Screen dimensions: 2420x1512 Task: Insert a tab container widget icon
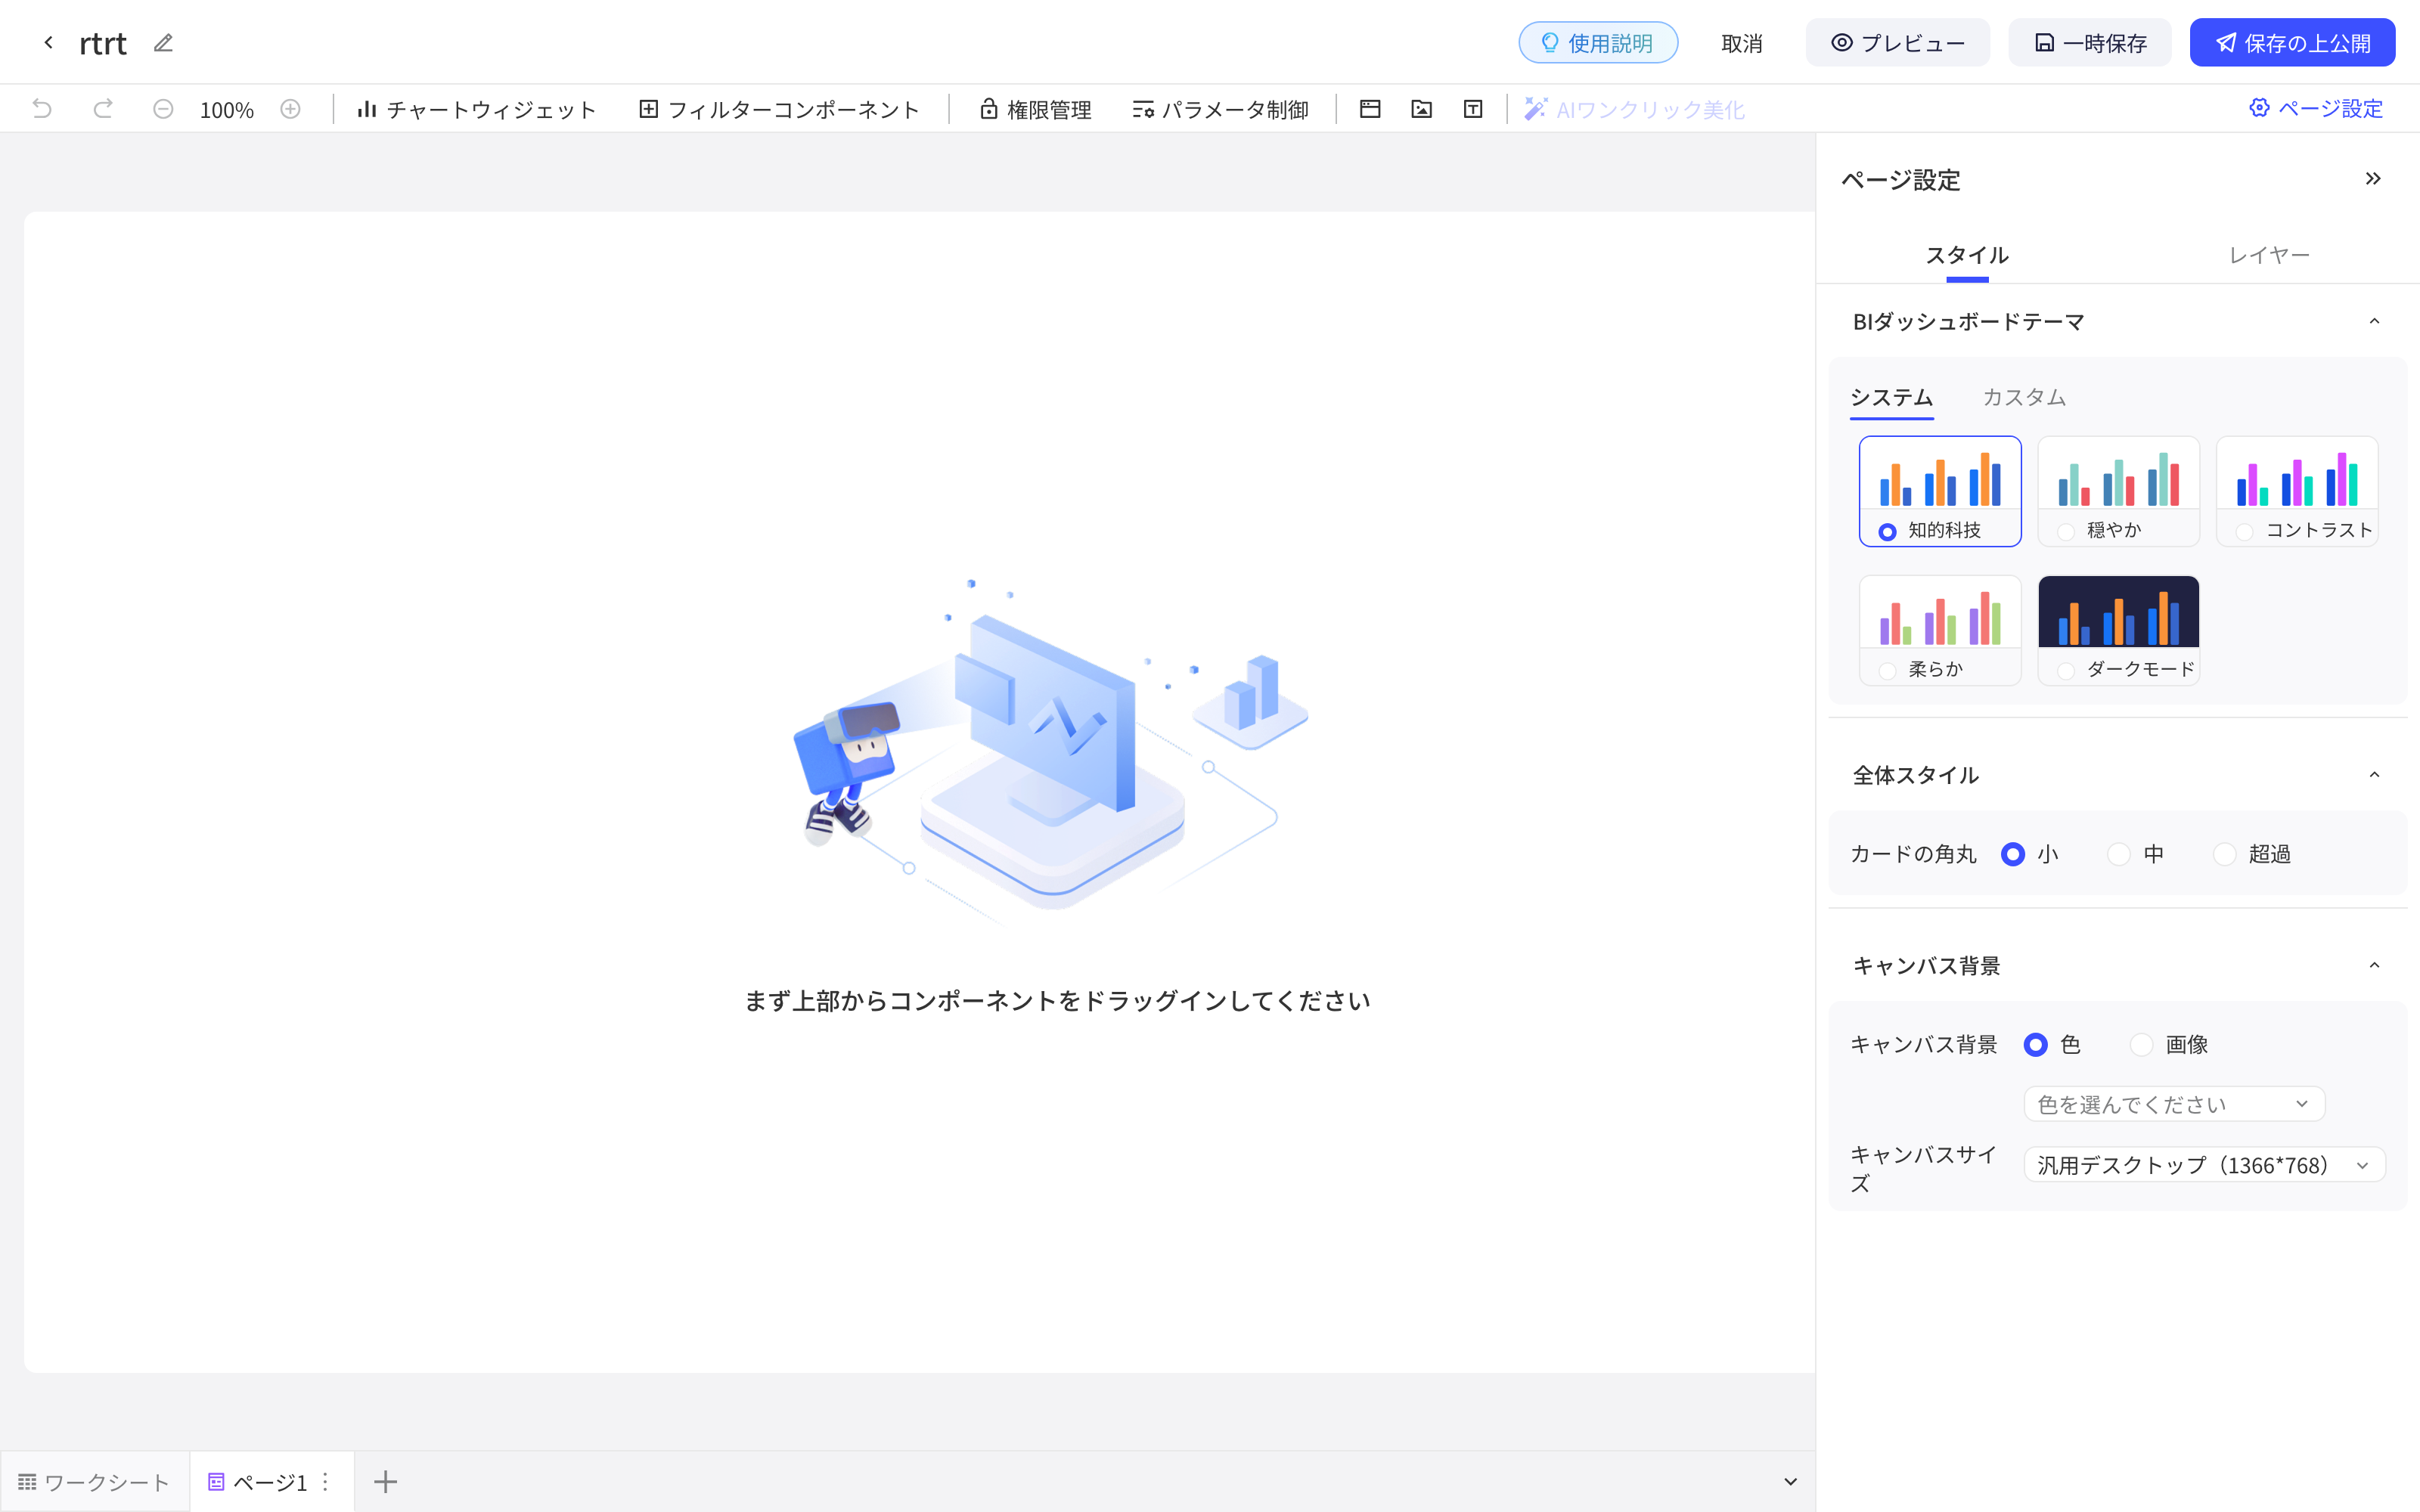(x=1370, y=109)
